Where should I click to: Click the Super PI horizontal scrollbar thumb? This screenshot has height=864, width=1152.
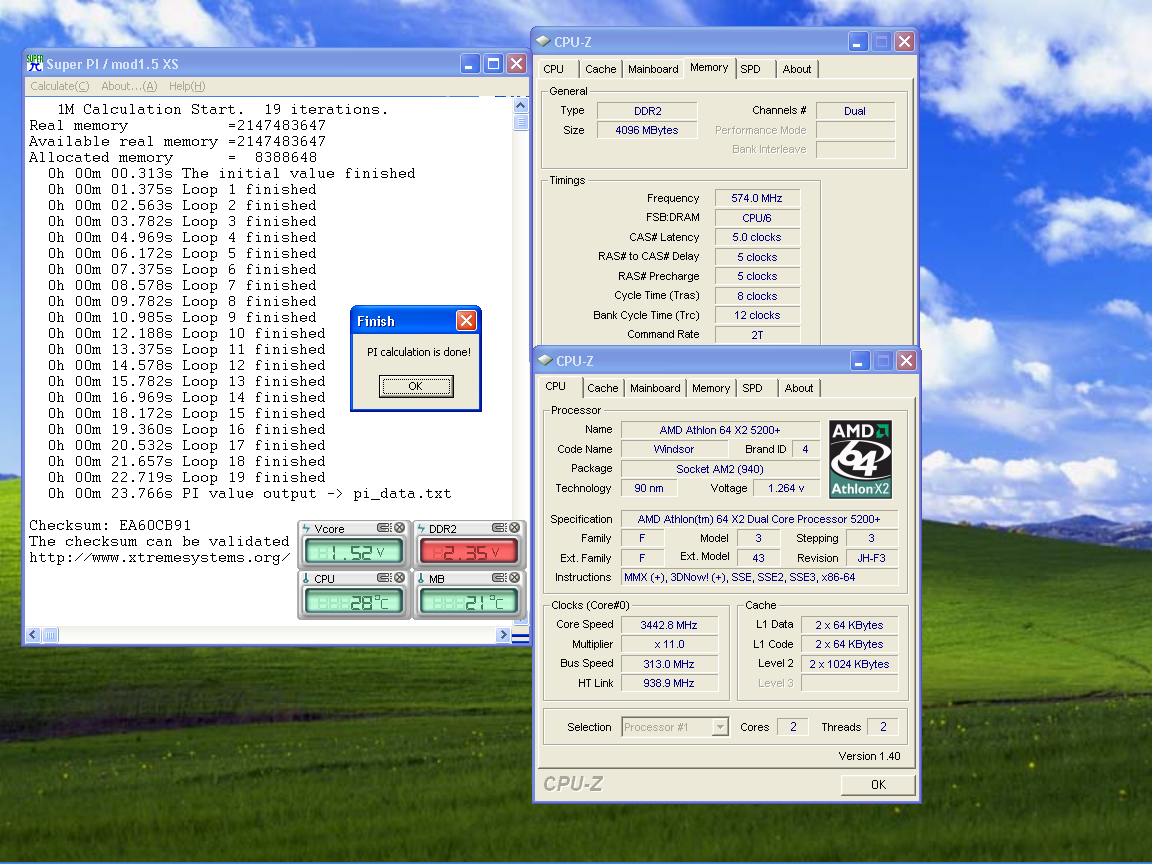50,635
